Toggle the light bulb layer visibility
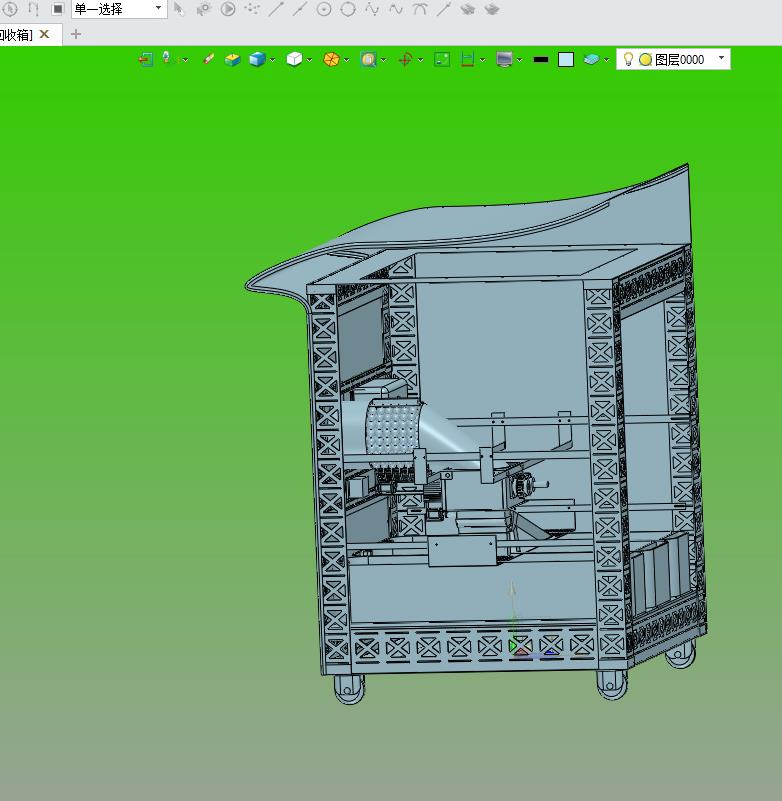The height and width of the screenshot is (801, 782). 629,59
